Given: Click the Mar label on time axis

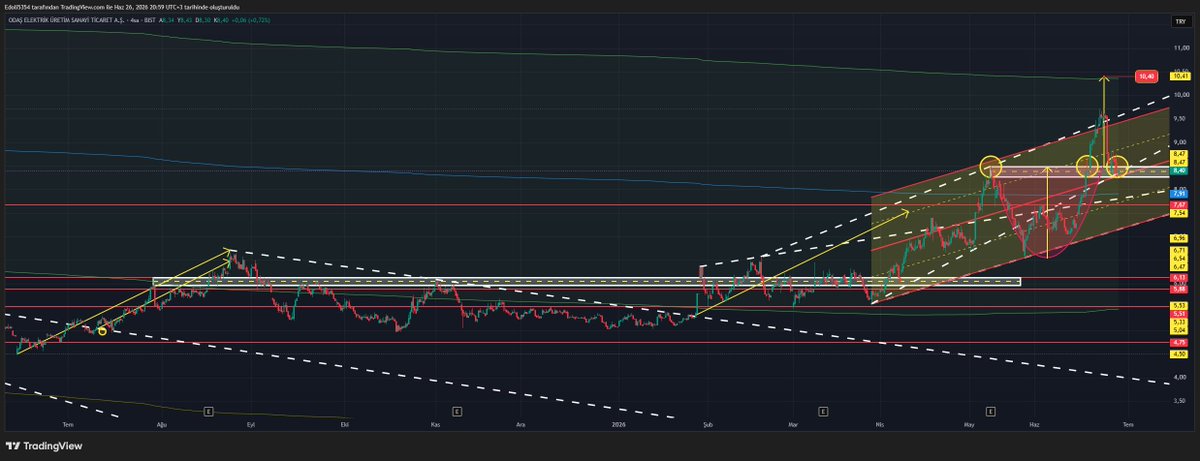Looking at the screenshot, I should coord(793,424).
